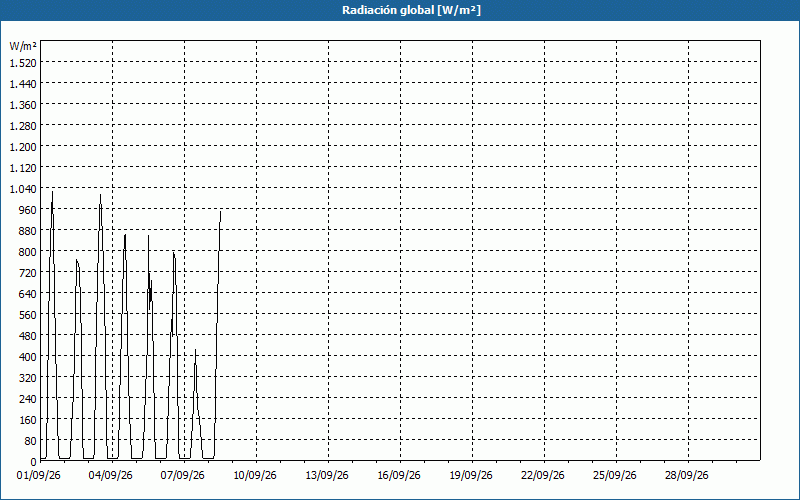This screenshot has width=800, height=500.
Task: Click the lowest daily peak near 400
Action: point(195,351)
